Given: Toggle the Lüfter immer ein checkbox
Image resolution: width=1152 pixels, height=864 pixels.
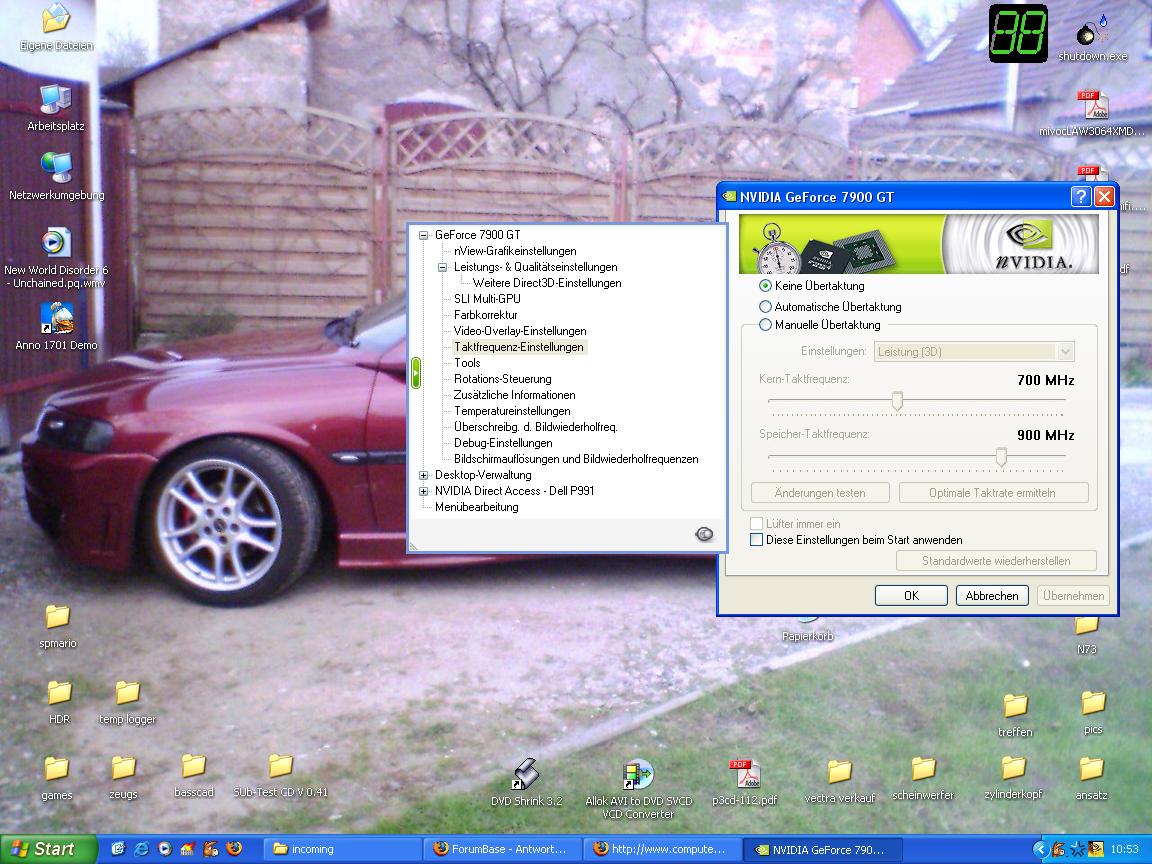Looking at the screenshot, I should (756, 524).
